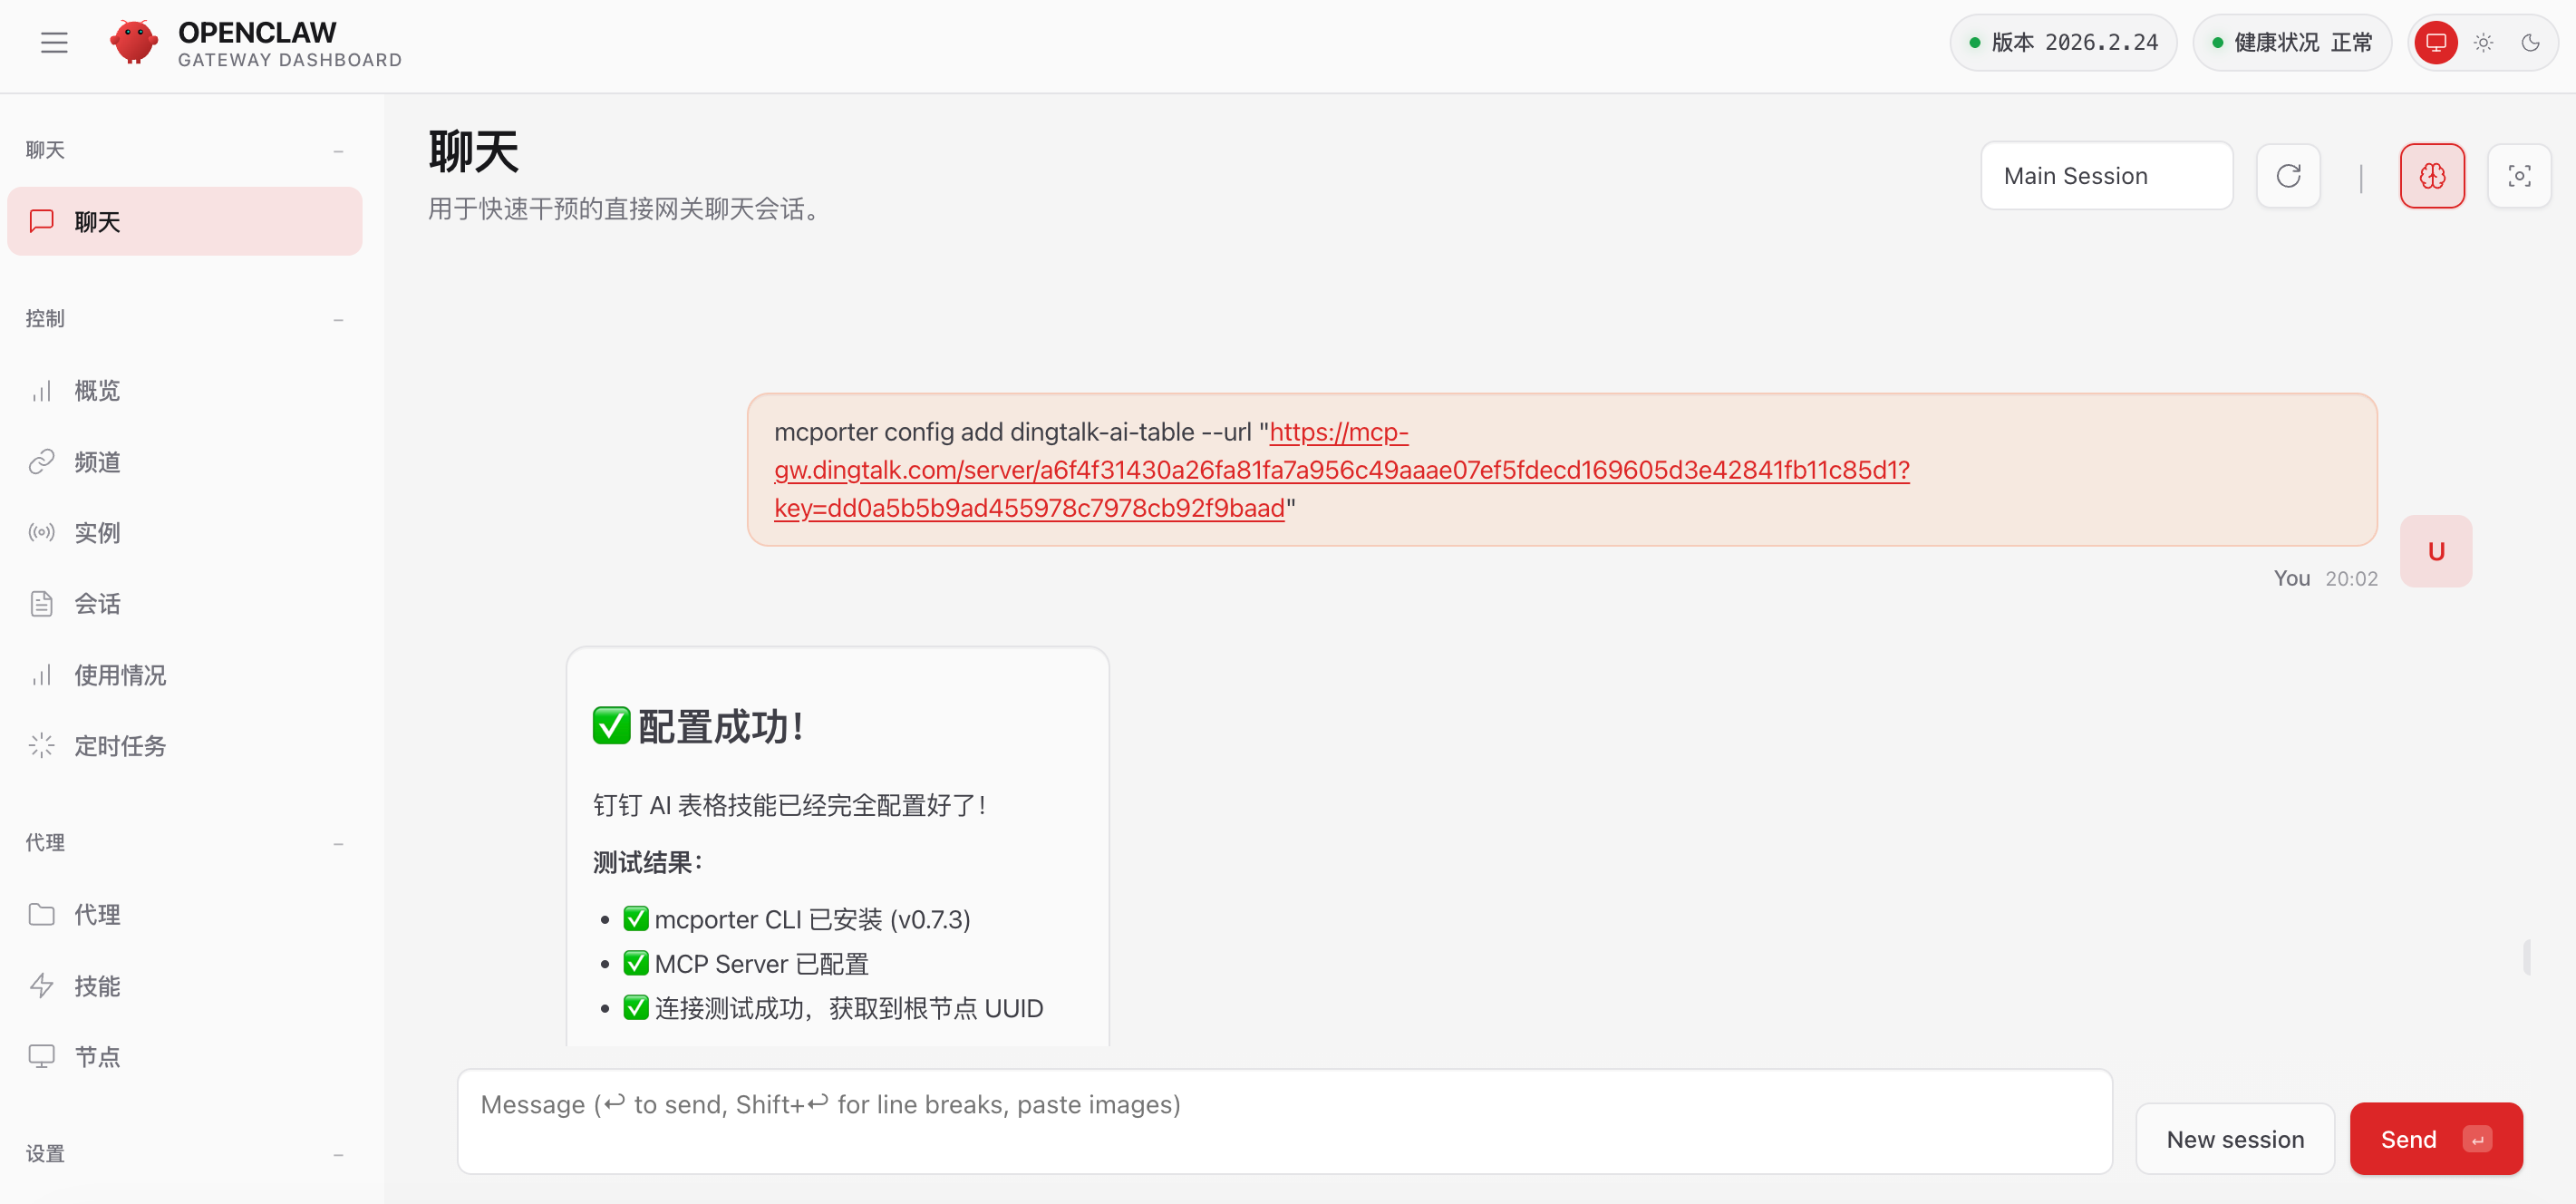Toggle the sidebar with the hamburger icon
Screen dimensions: 2576x1204
pos(53,42)
